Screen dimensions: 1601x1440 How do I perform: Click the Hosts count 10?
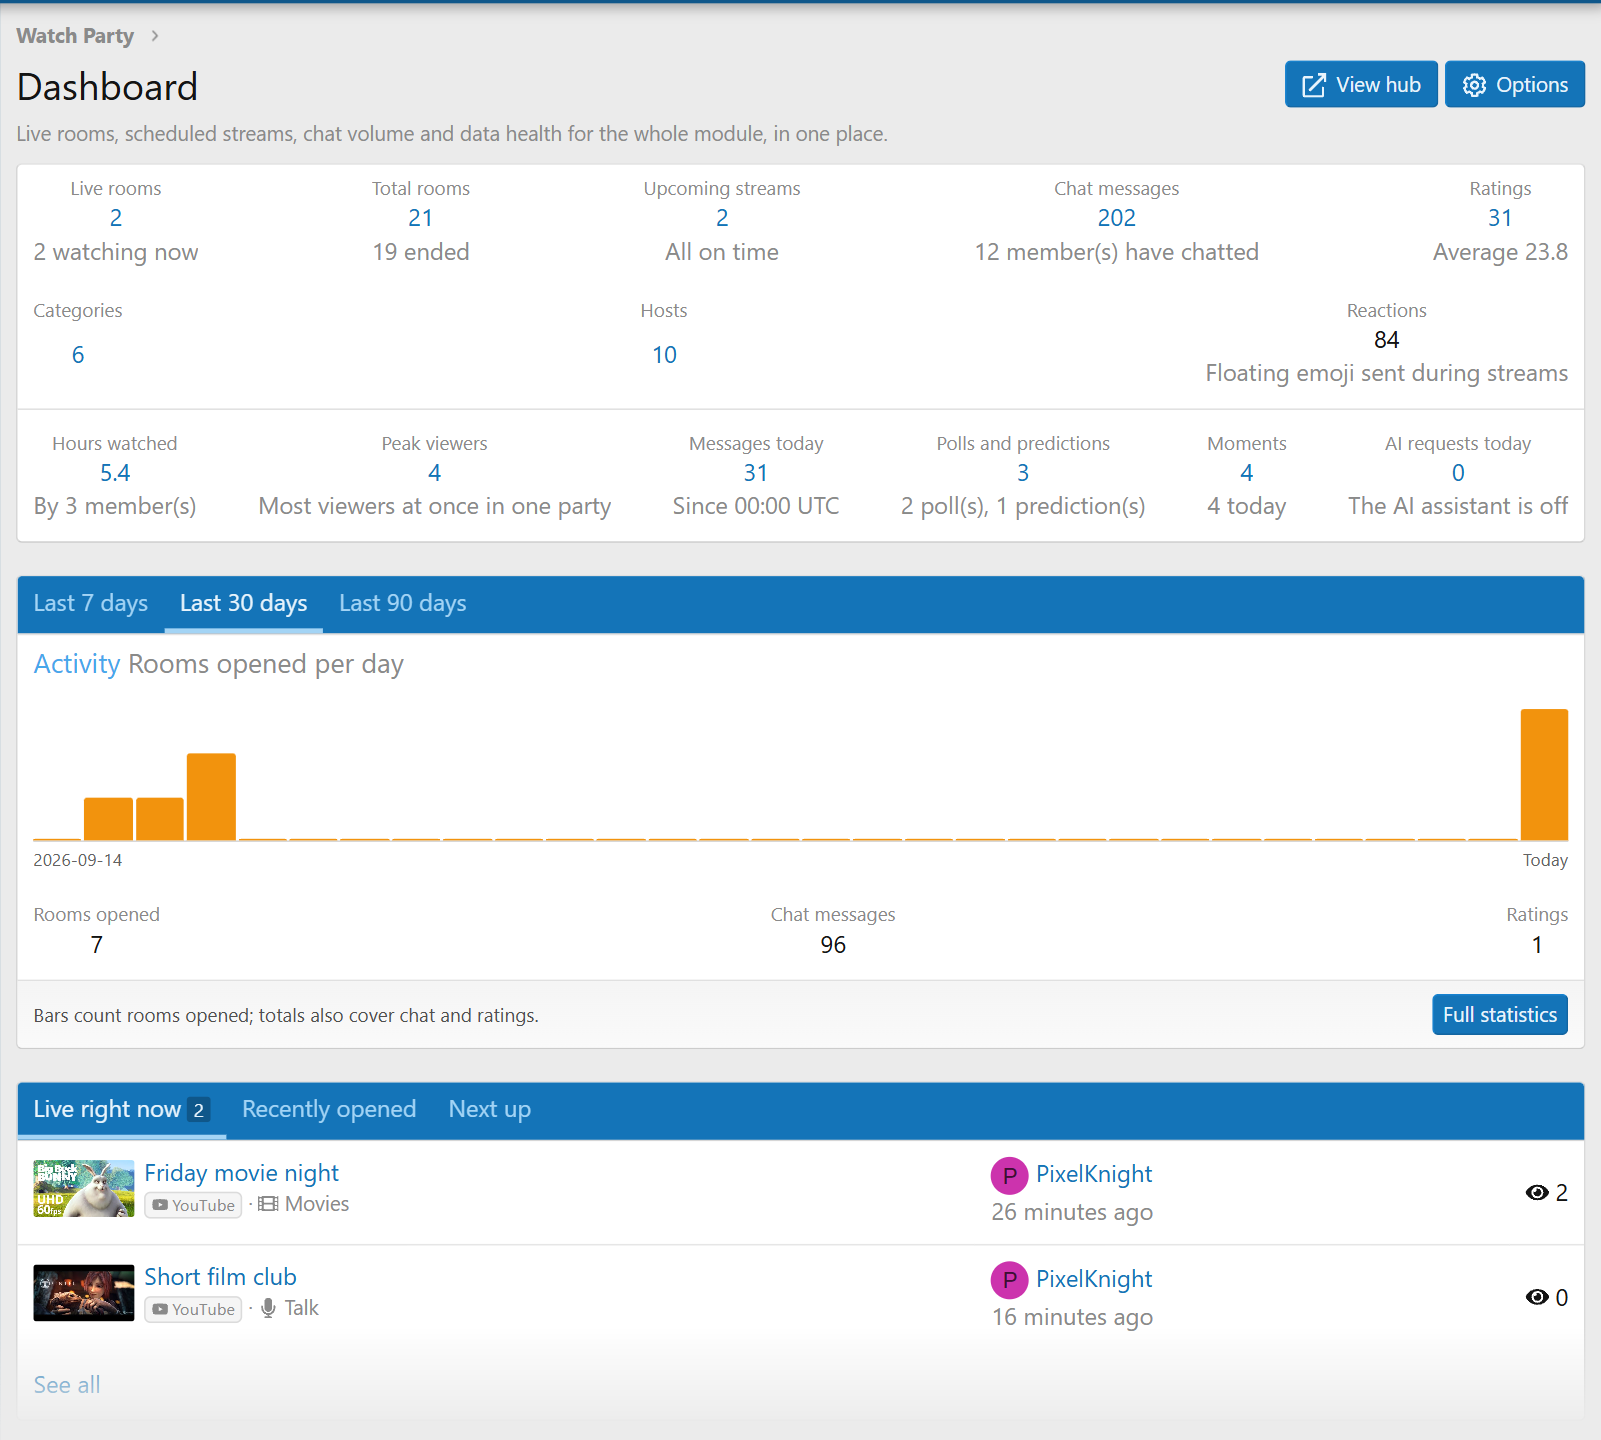[664, 355]
